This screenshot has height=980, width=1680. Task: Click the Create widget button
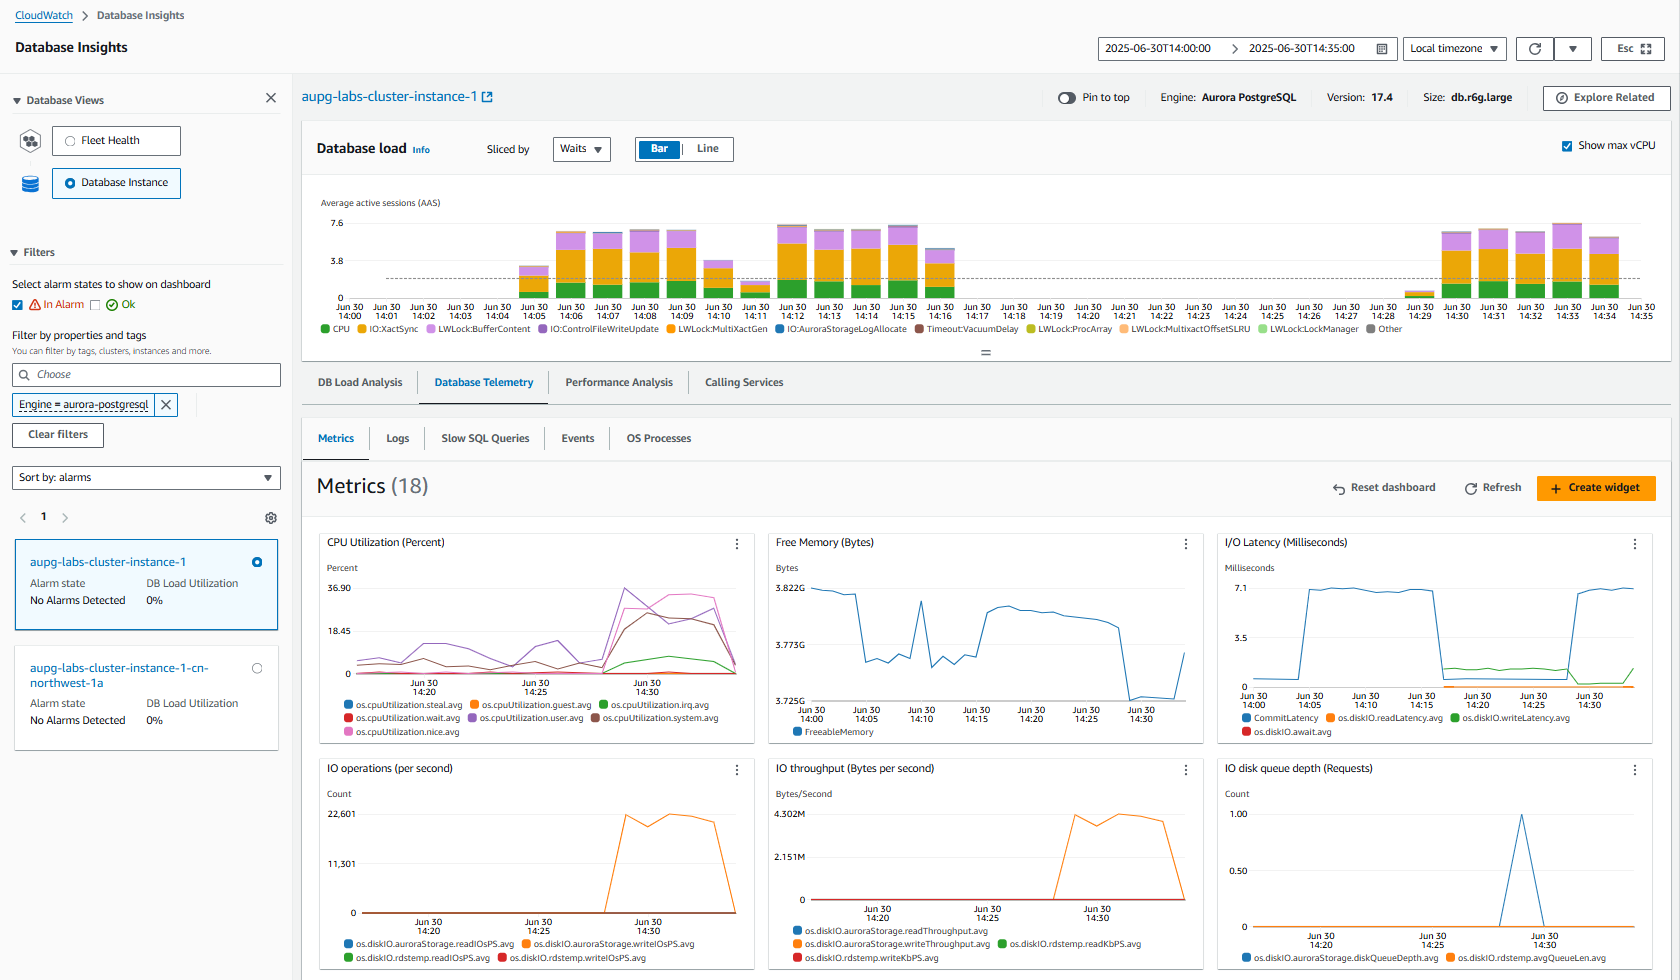point(1596,488)
